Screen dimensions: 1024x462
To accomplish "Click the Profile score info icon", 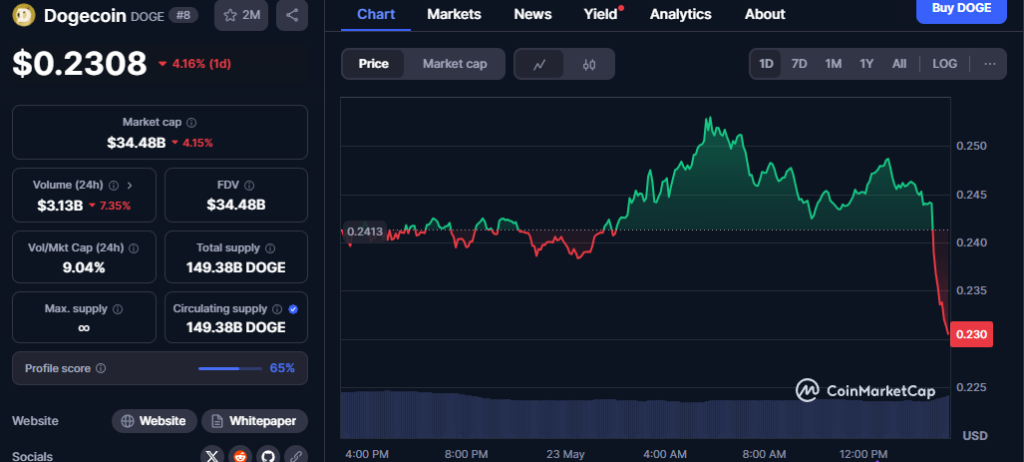I will tap(101, 369).
